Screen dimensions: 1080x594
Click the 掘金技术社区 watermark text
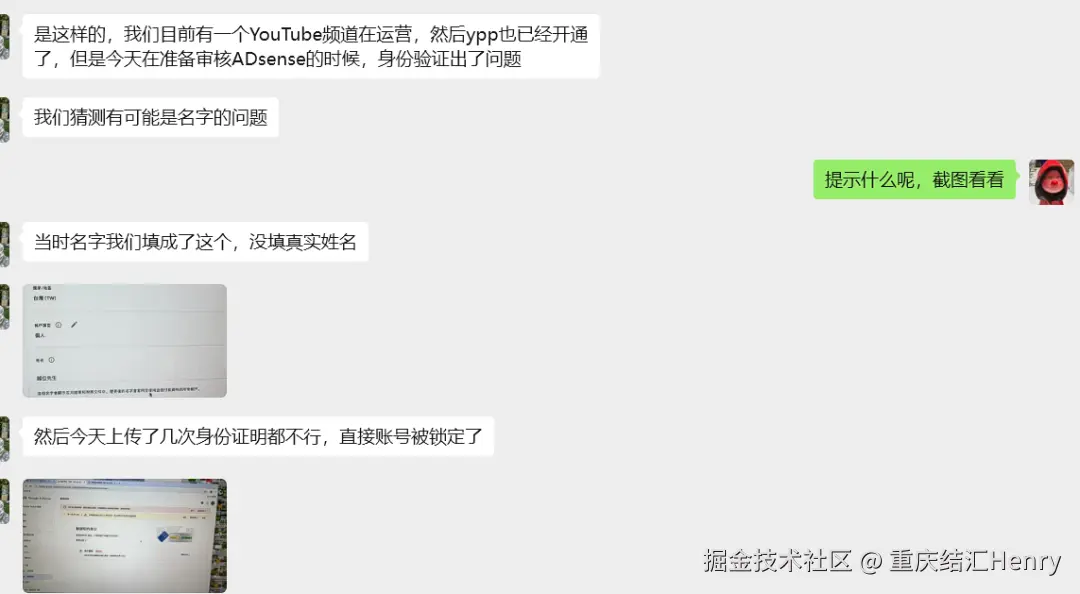pyautogui.click(x=778, y=561)
